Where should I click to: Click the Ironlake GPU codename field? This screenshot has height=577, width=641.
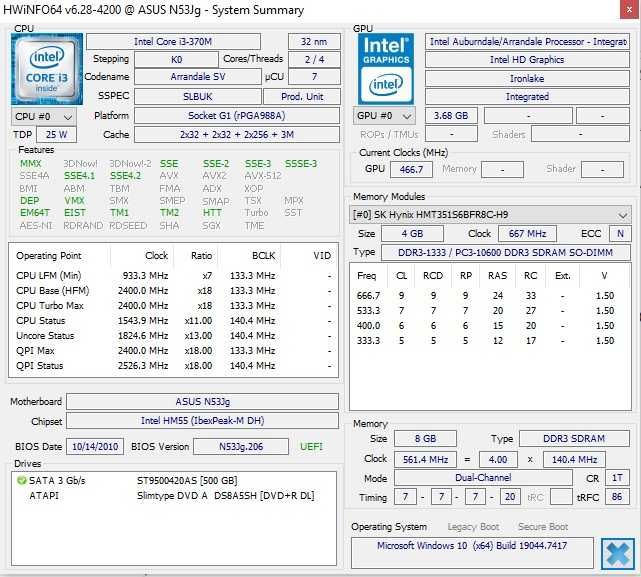point(527,79)
